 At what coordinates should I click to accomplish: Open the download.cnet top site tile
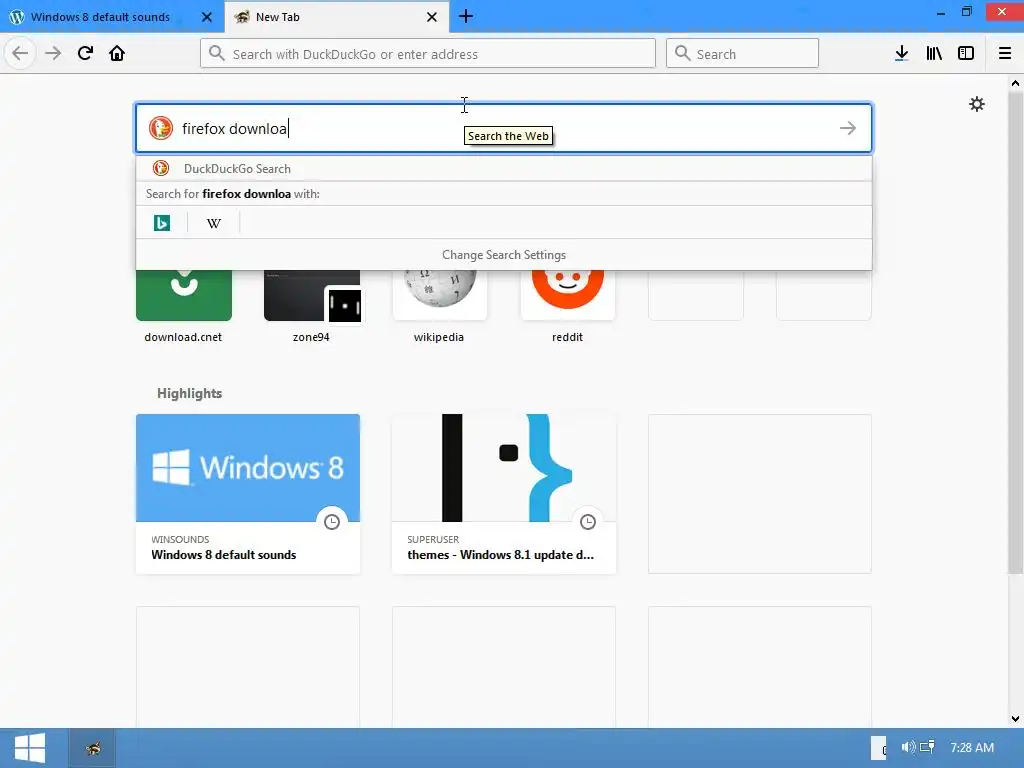[184, 295]
